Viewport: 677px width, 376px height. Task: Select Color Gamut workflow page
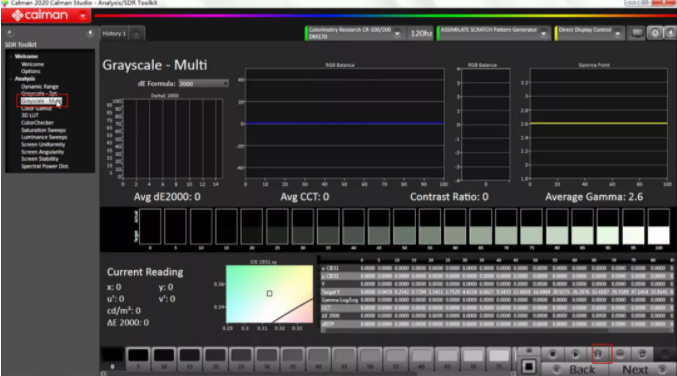pos(37,108)
